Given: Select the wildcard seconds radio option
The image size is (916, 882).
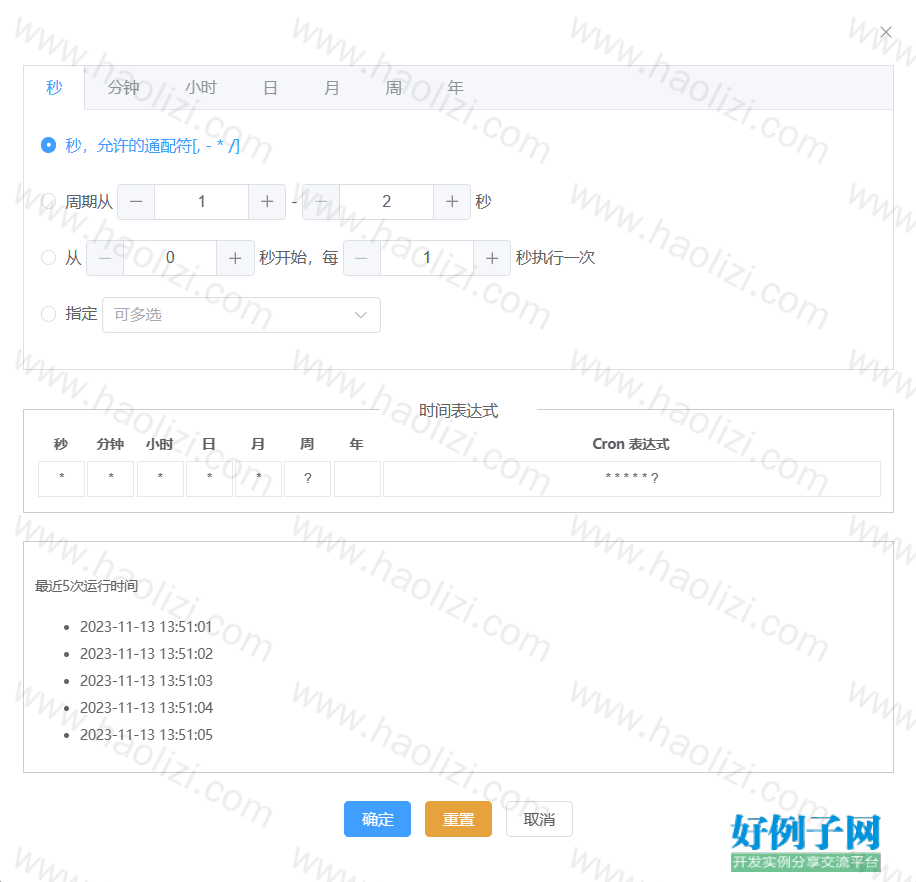Looking at the screenshot, I should point(48,145).
